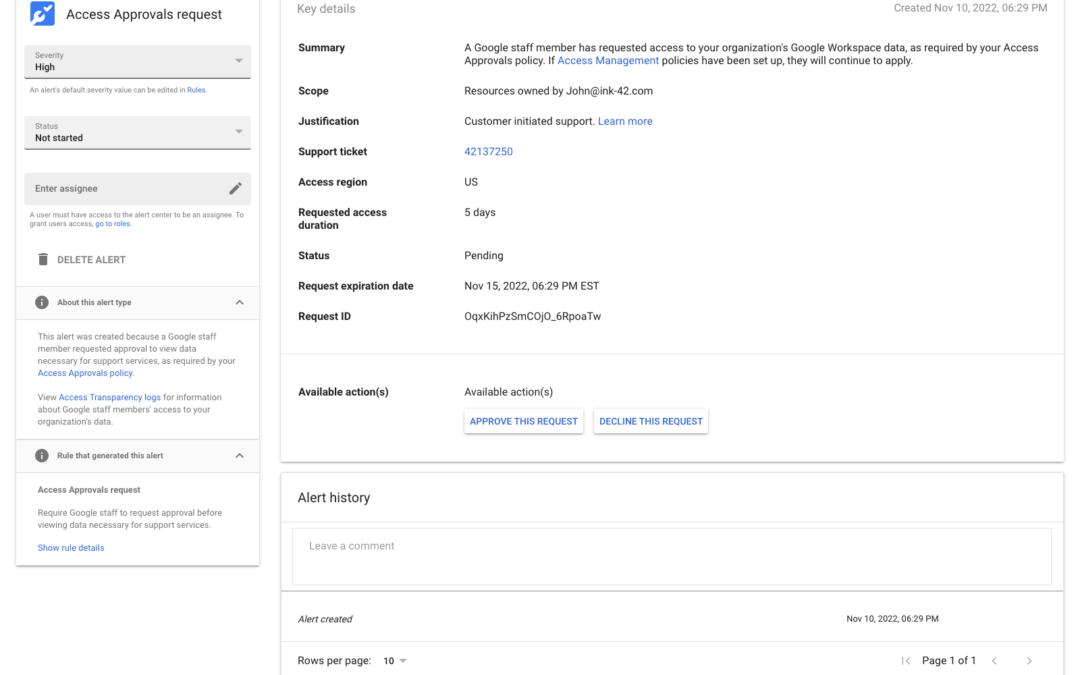Click the Alert created history row
Viewport: 1080px width, 675px height.
[x=672, y=619]
